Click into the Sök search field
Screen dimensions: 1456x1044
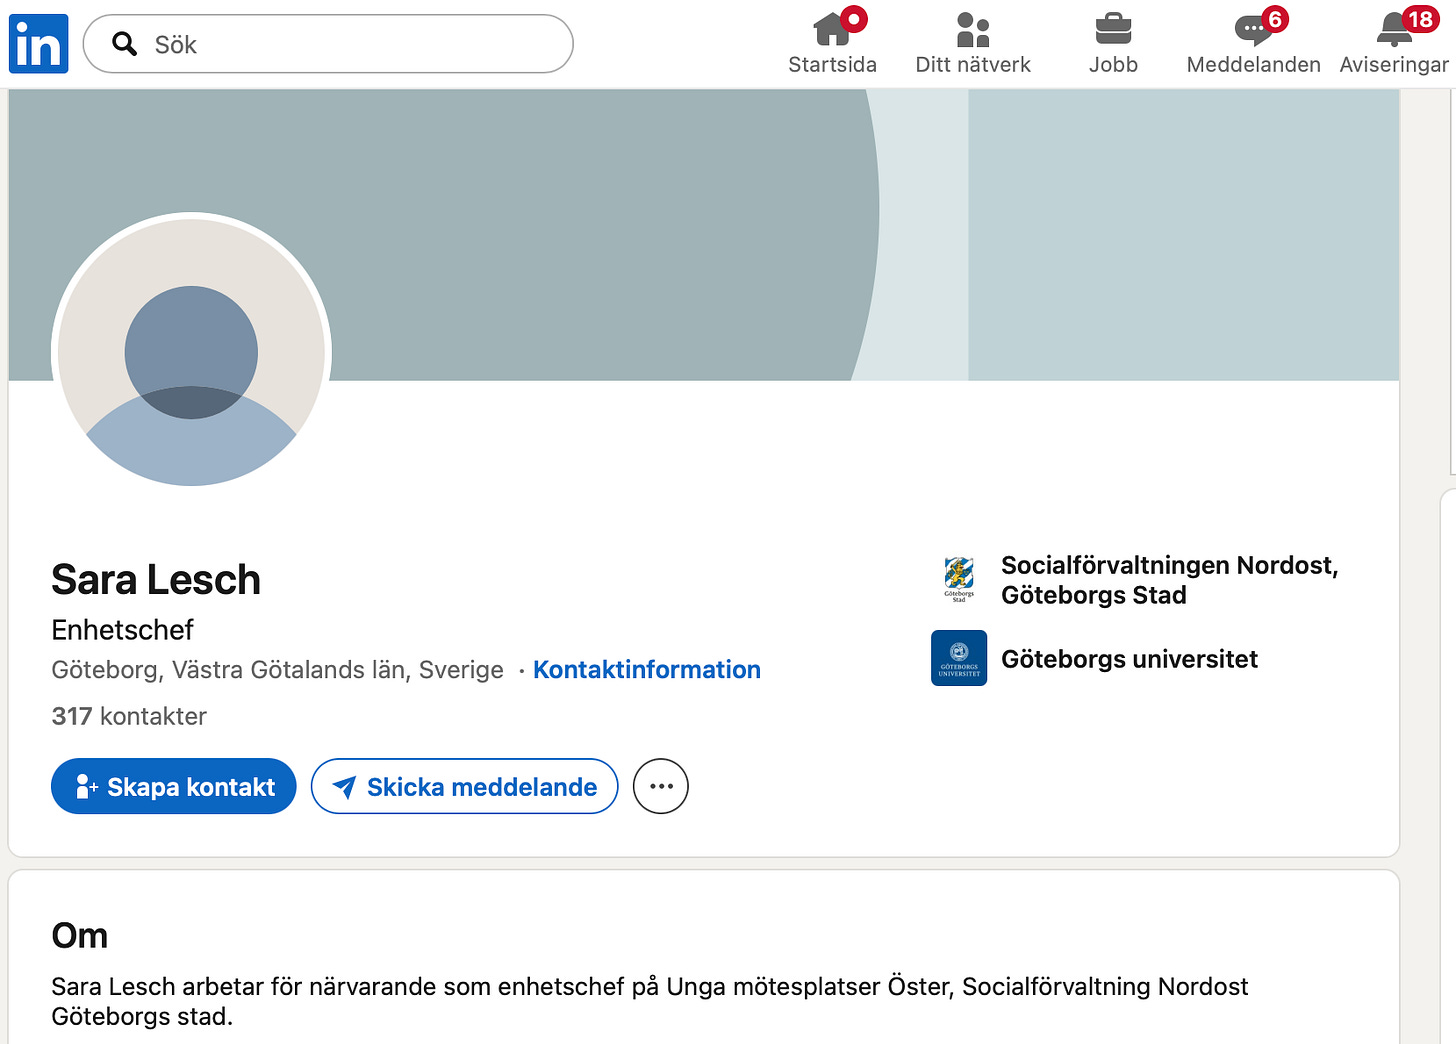click(328, 44)
